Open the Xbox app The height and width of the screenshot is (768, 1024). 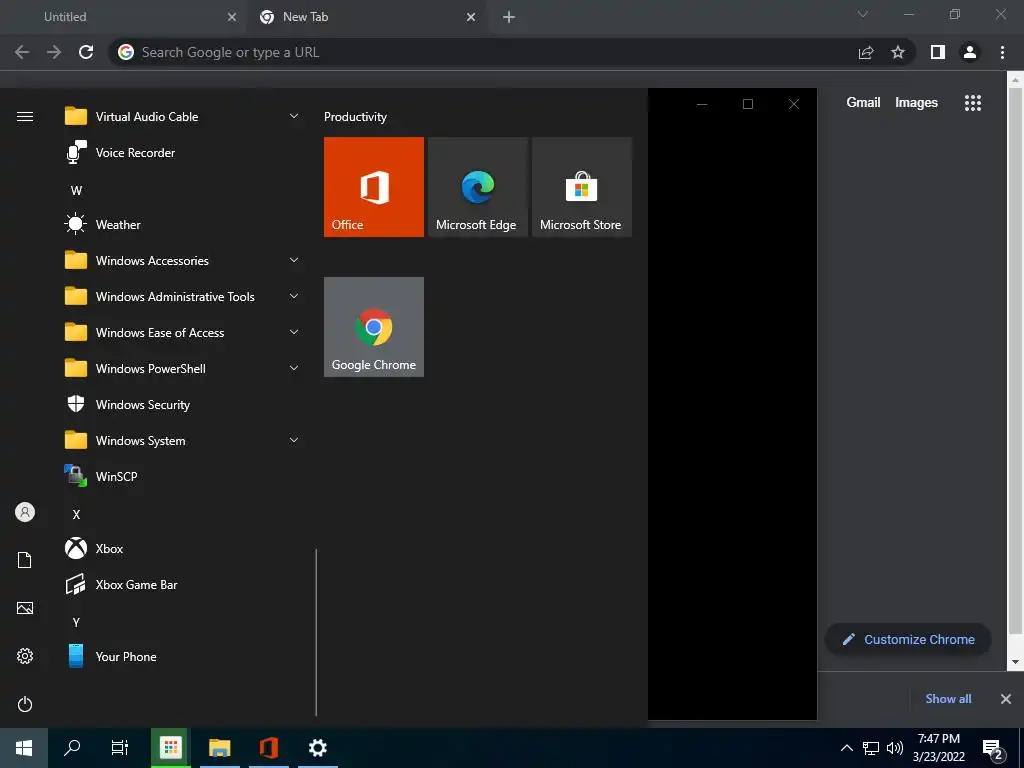183,549
